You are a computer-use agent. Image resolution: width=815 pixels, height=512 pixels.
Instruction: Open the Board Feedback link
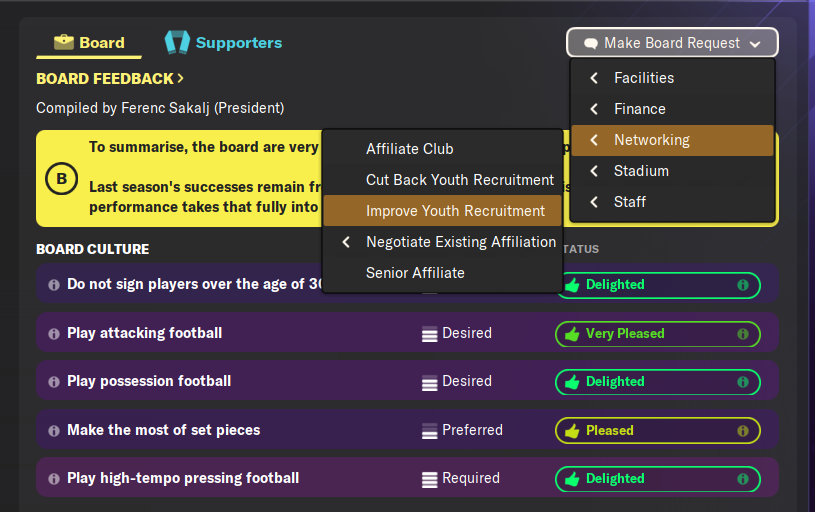coord(110,78)
